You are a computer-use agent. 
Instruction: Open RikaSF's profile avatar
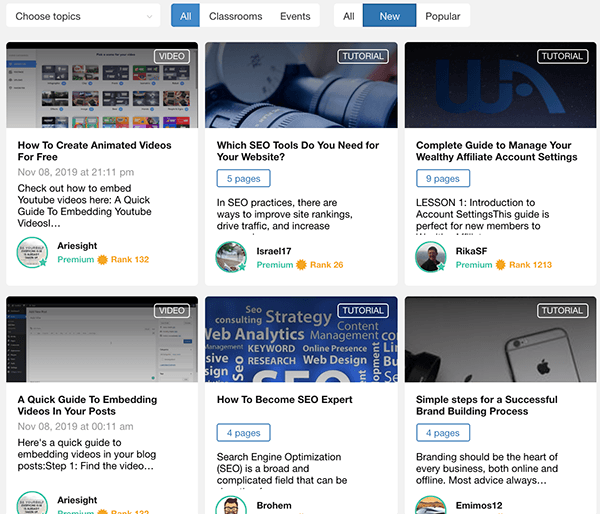coord(430,257)
